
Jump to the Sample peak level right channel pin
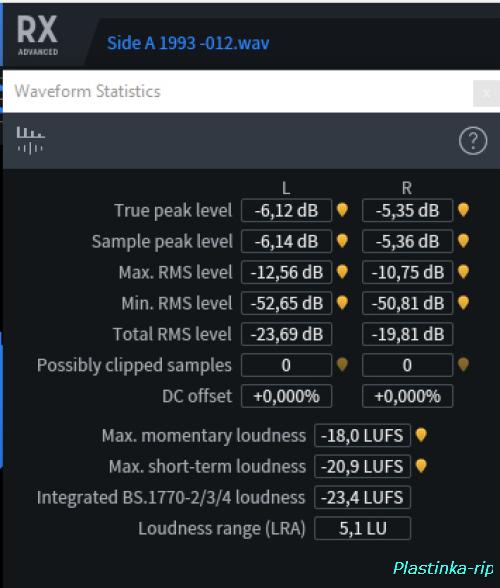click(x=463, y=241)
